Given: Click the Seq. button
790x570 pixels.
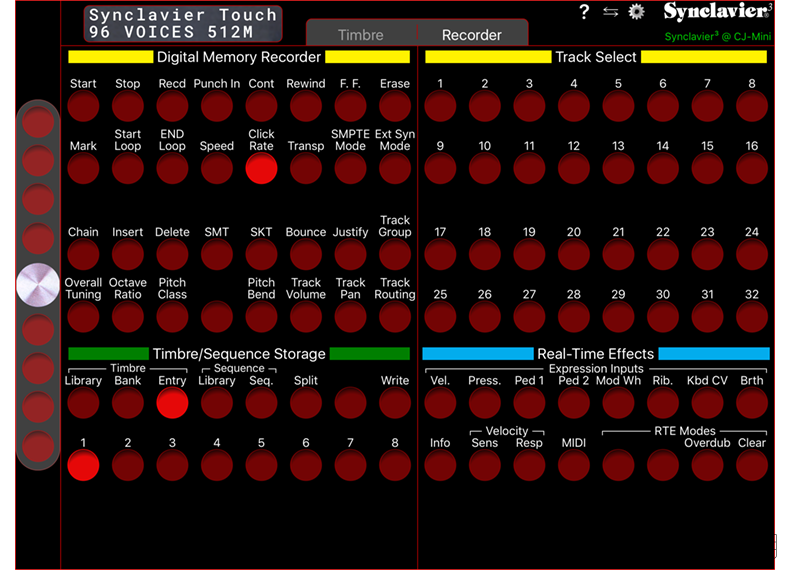Looking at the screenshot, I should click(261, 402).
